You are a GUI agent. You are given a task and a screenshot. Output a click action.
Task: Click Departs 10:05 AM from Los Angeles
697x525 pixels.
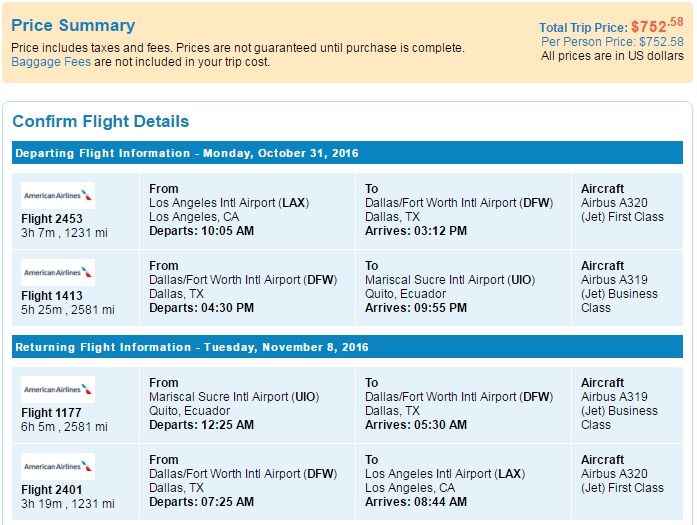pyautogui.click(x=201, y=231)
